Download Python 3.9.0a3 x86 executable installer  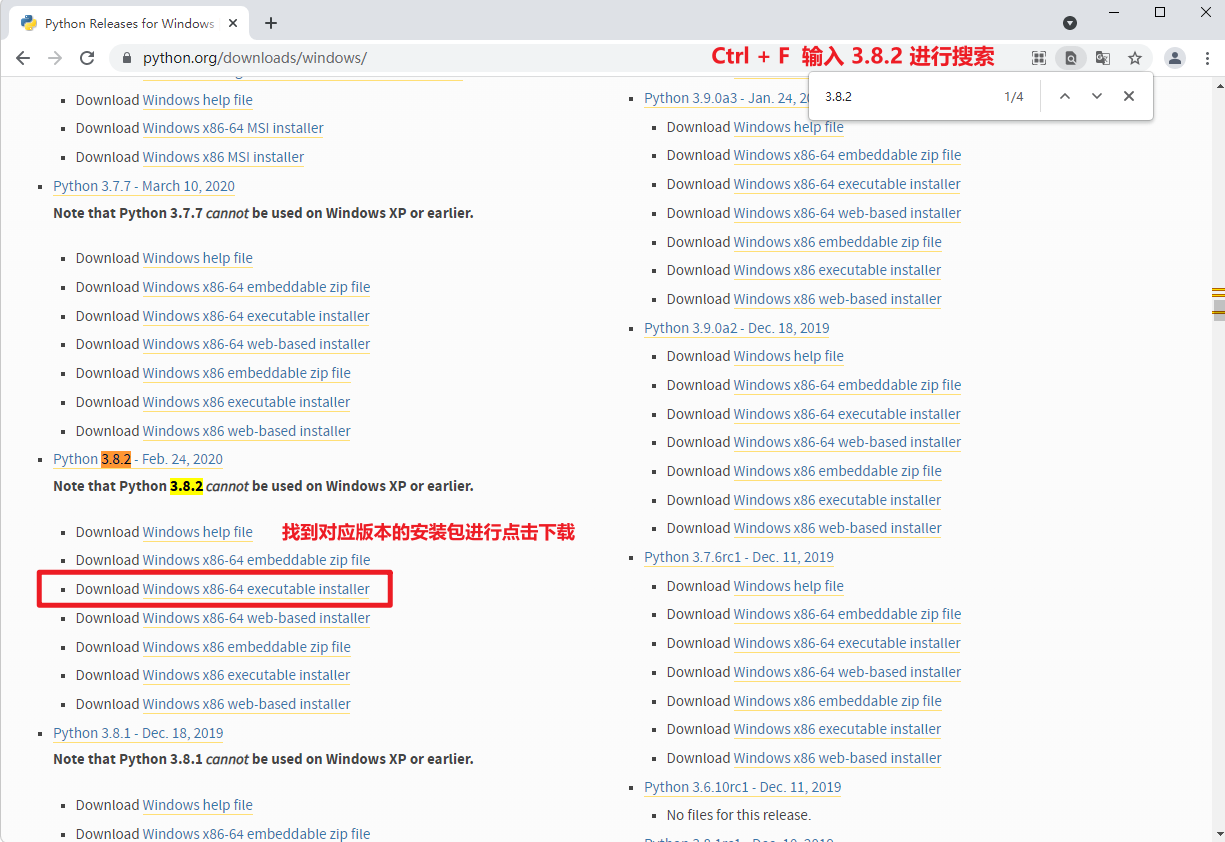click(837, 270)
